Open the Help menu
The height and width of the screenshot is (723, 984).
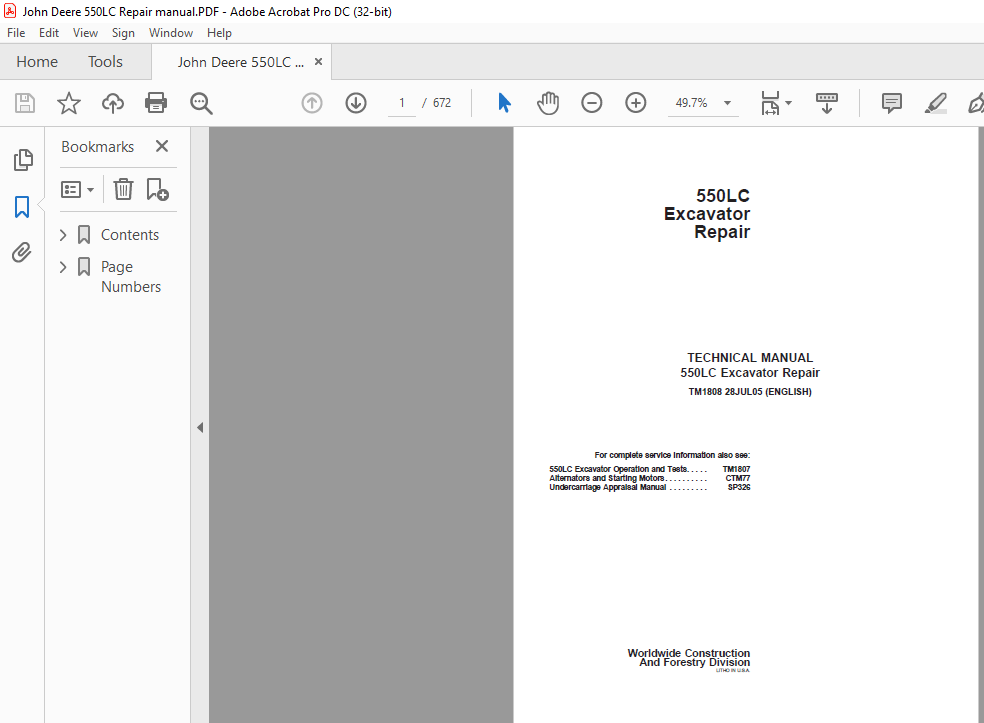(220, 33)
